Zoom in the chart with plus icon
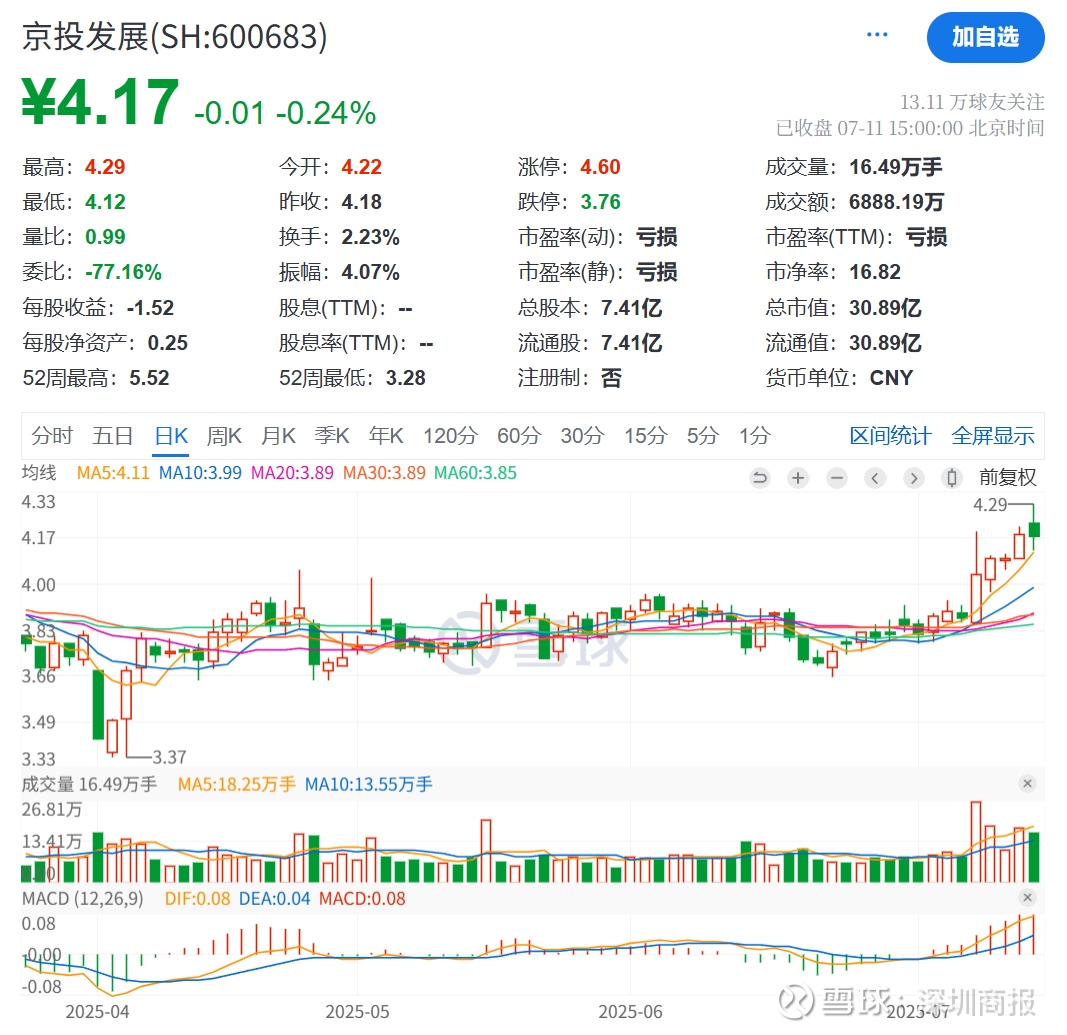This screenshot has width=1067, height=1035. (798, 478)
